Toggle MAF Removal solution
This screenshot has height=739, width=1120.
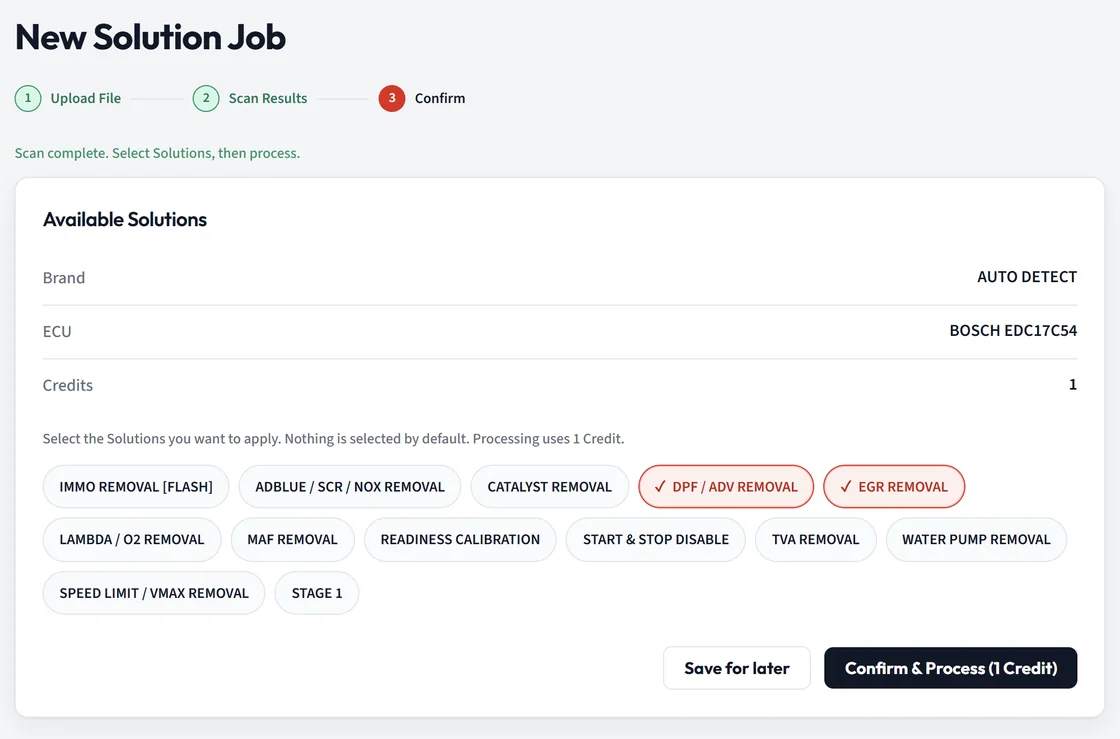[x=292, y=540]
